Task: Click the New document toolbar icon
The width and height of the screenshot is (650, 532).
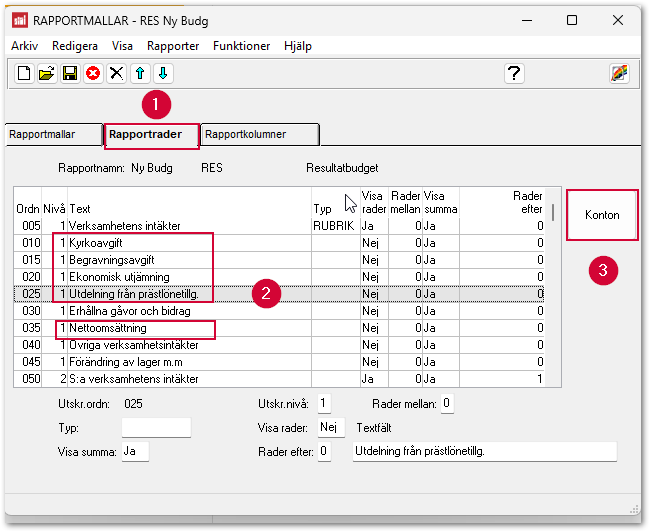Action: (x=24, y=73)
